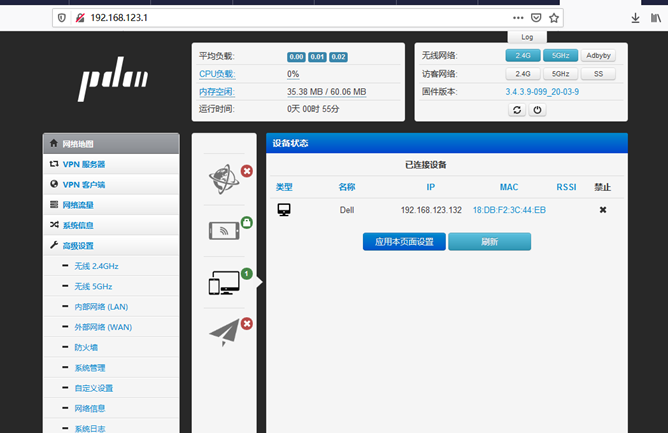Click the home icon beside 网络地图
The width and height of the screenshot is (668, 433).
[54, 143]
